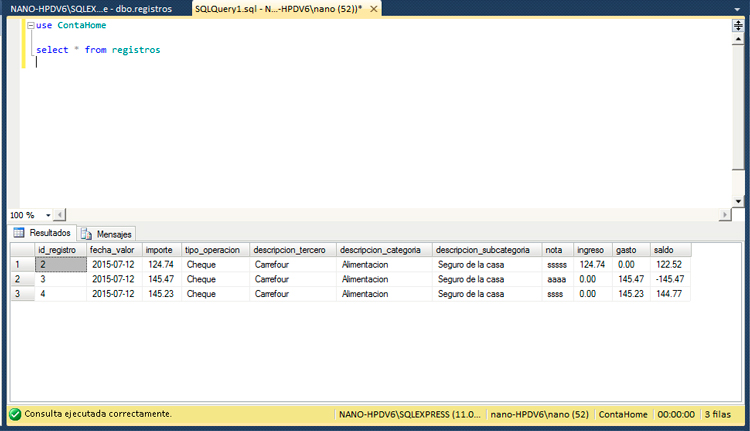Open the Mensajes tab
Viewport: 750px width, 431px height.
coord(106,234)
